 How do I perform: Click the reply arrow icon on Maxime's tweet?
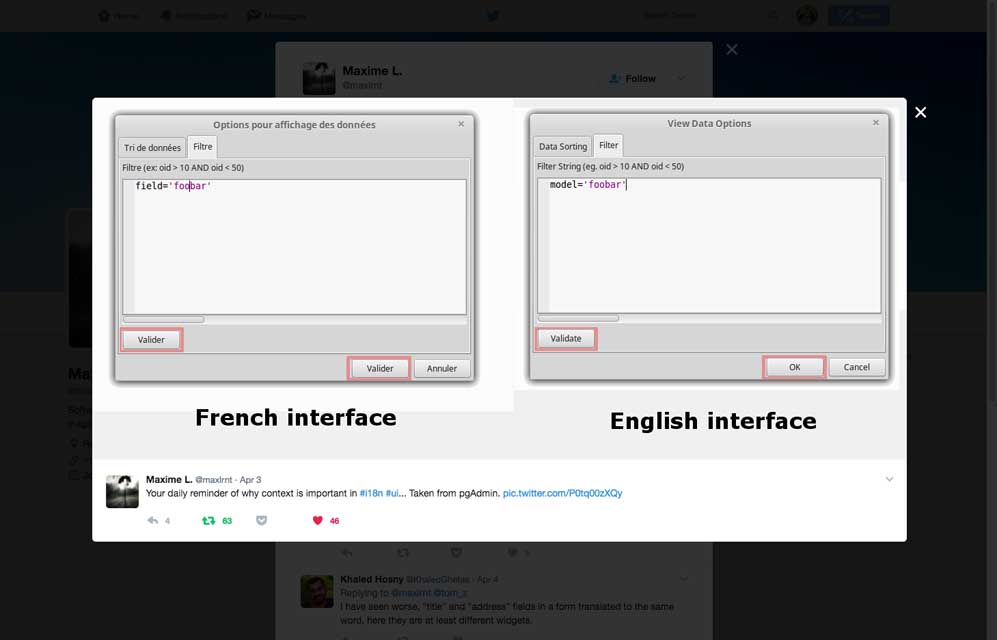pyautogui.click(x=153, y=521)
